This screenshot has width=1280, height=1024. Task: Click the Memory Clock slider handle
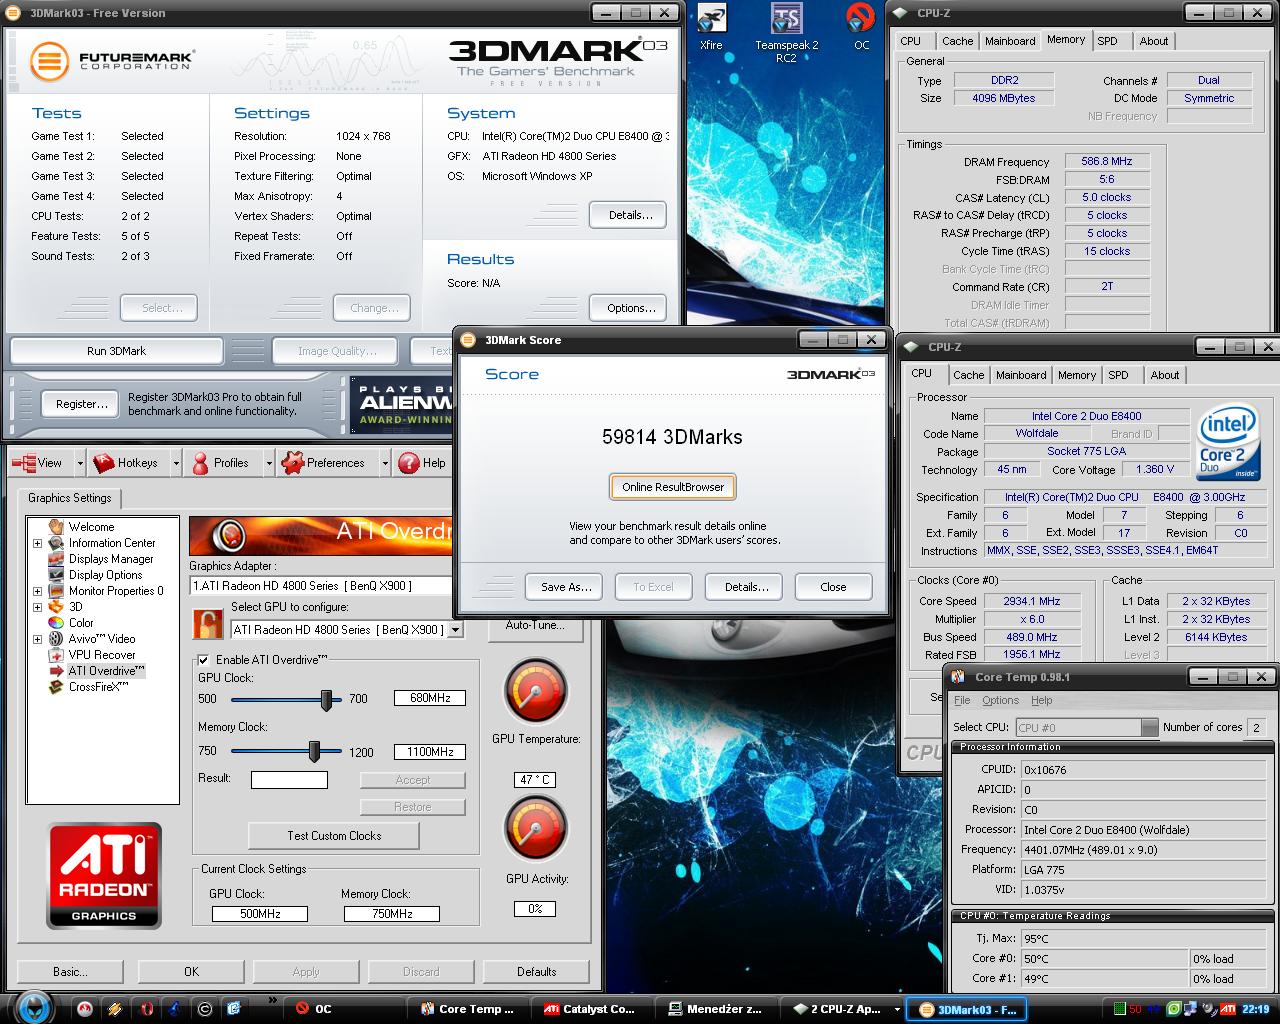[x=314, y=751]
